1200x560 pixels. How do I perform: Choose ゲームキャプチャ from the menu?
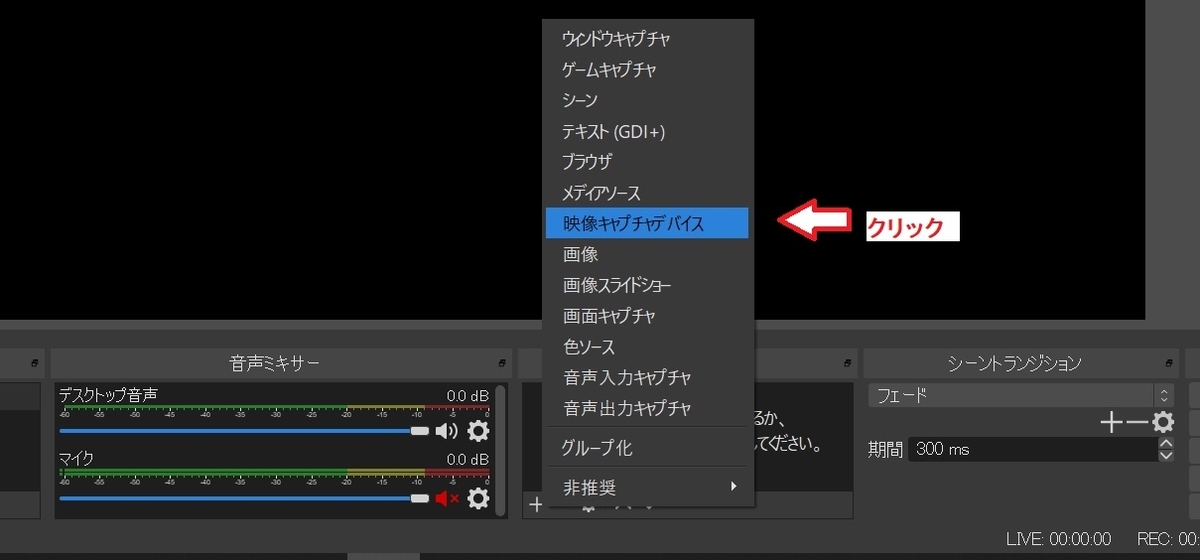(648, 70)
